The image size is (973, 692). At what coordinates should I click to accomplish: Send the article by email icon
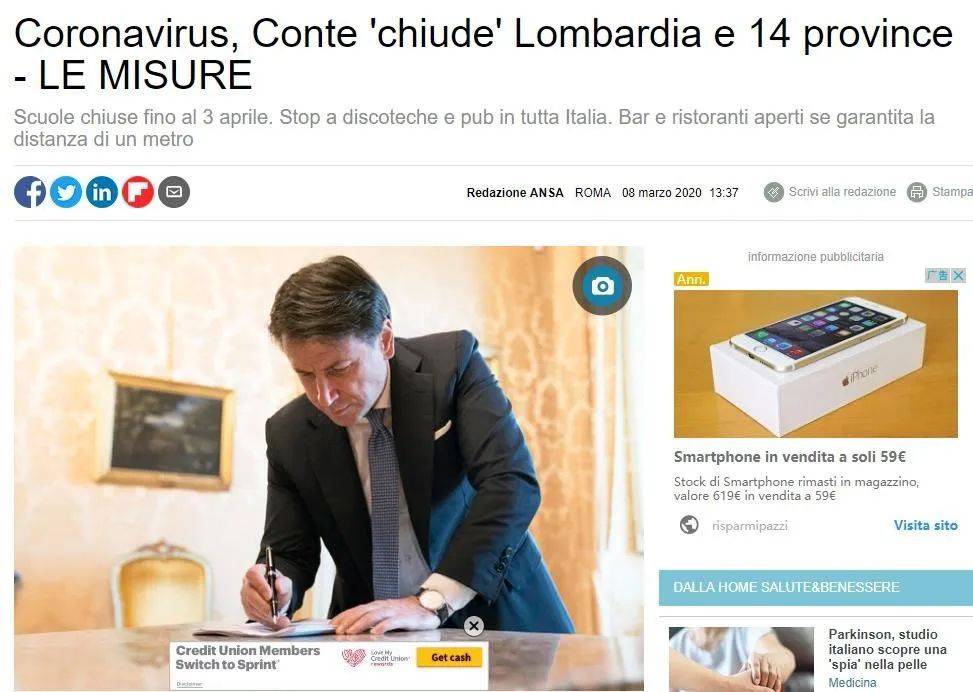(174, 192)
